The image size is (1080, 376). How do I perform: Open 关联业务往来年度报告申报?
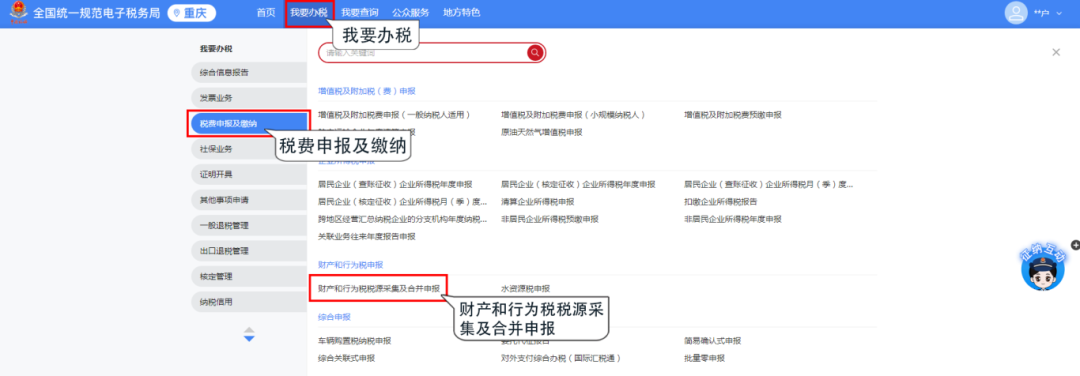(x=366, y=236)
